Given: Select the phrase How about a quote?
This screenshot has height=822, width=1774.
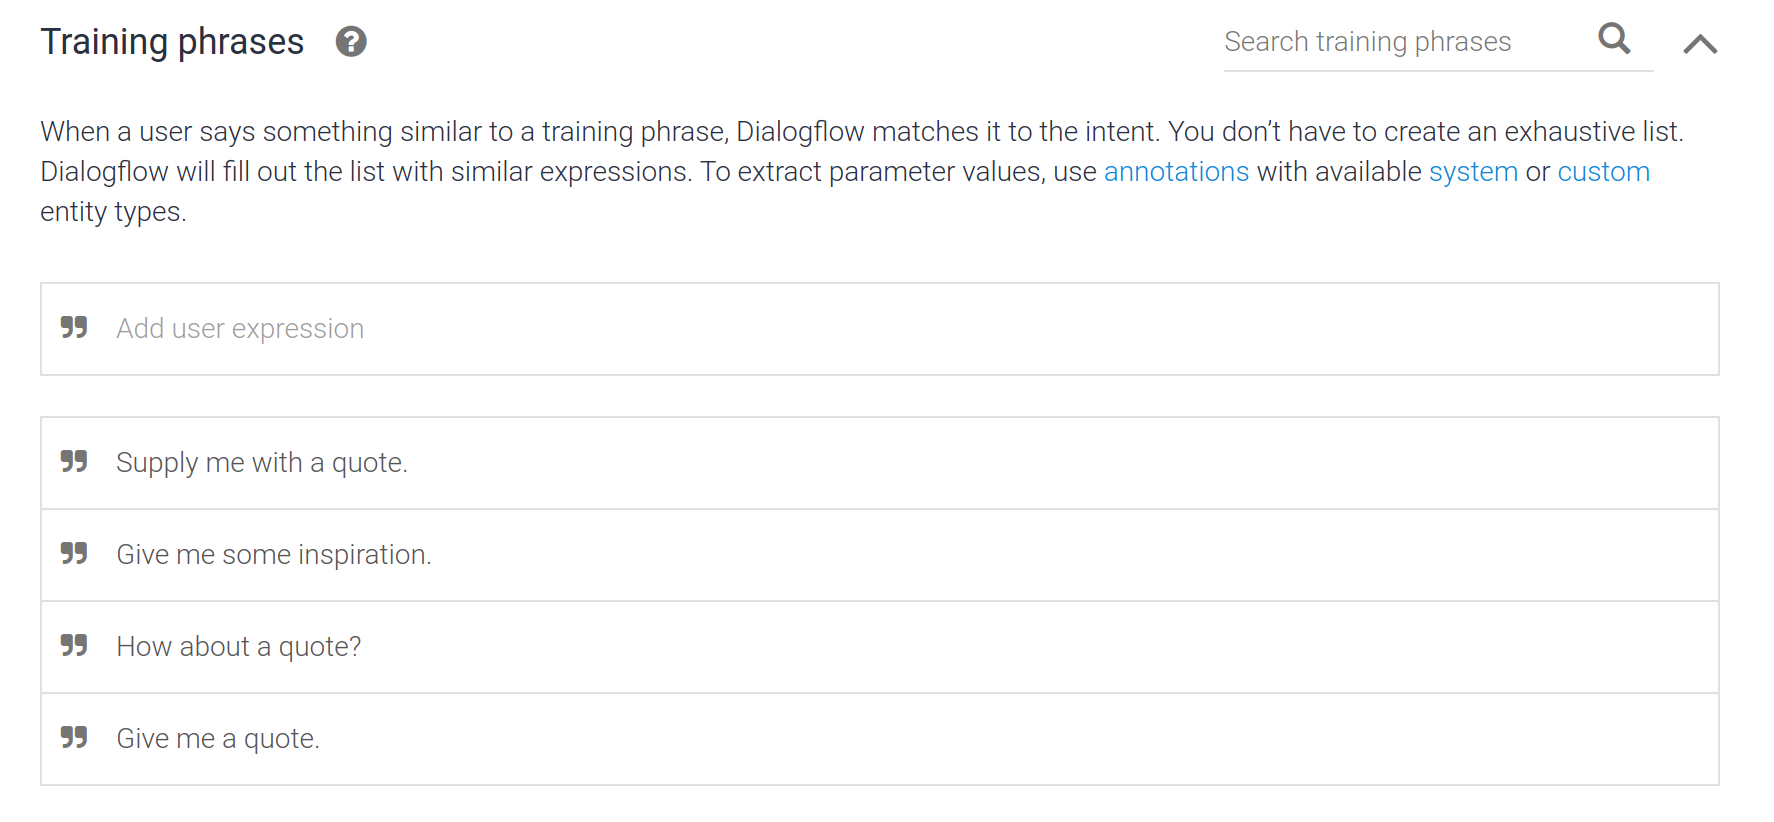Looking at the screenshot, I should point(239,647).
